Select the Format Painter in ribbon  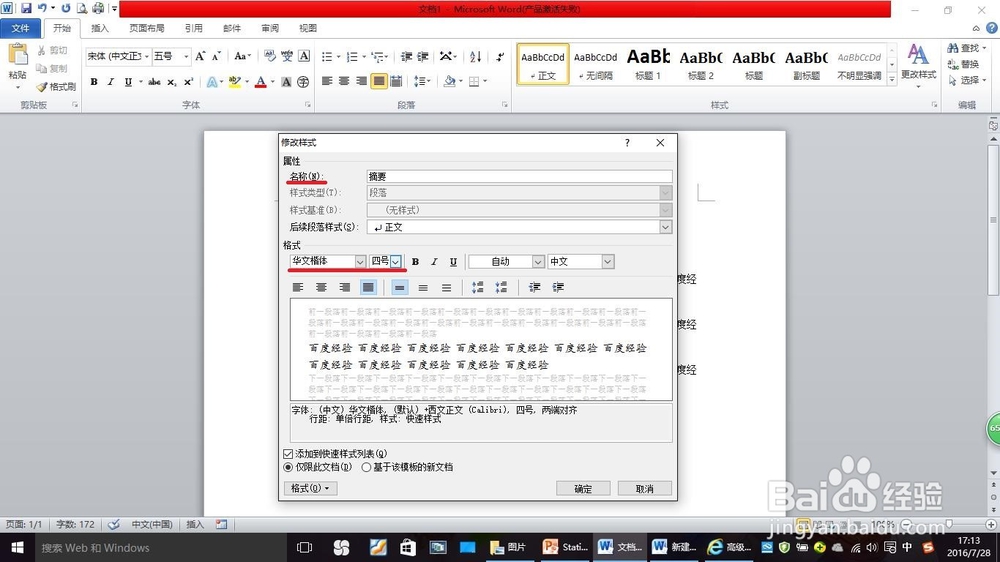point(56,87)
